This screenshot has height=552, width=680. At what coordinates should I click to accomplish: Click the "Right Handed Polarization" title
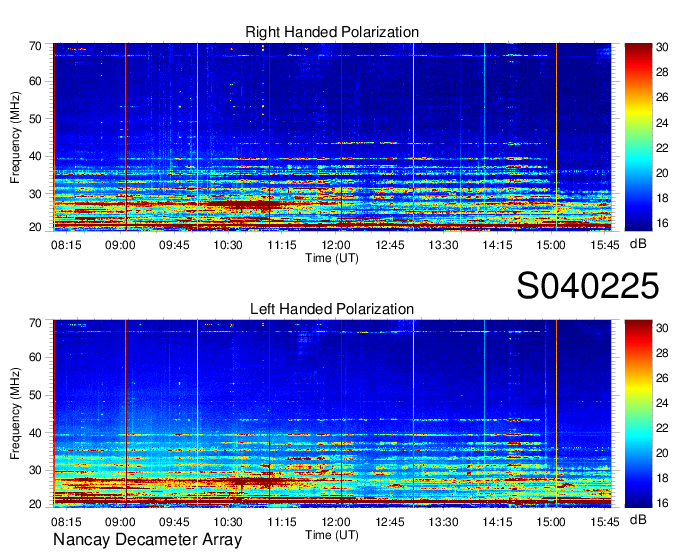332,32
